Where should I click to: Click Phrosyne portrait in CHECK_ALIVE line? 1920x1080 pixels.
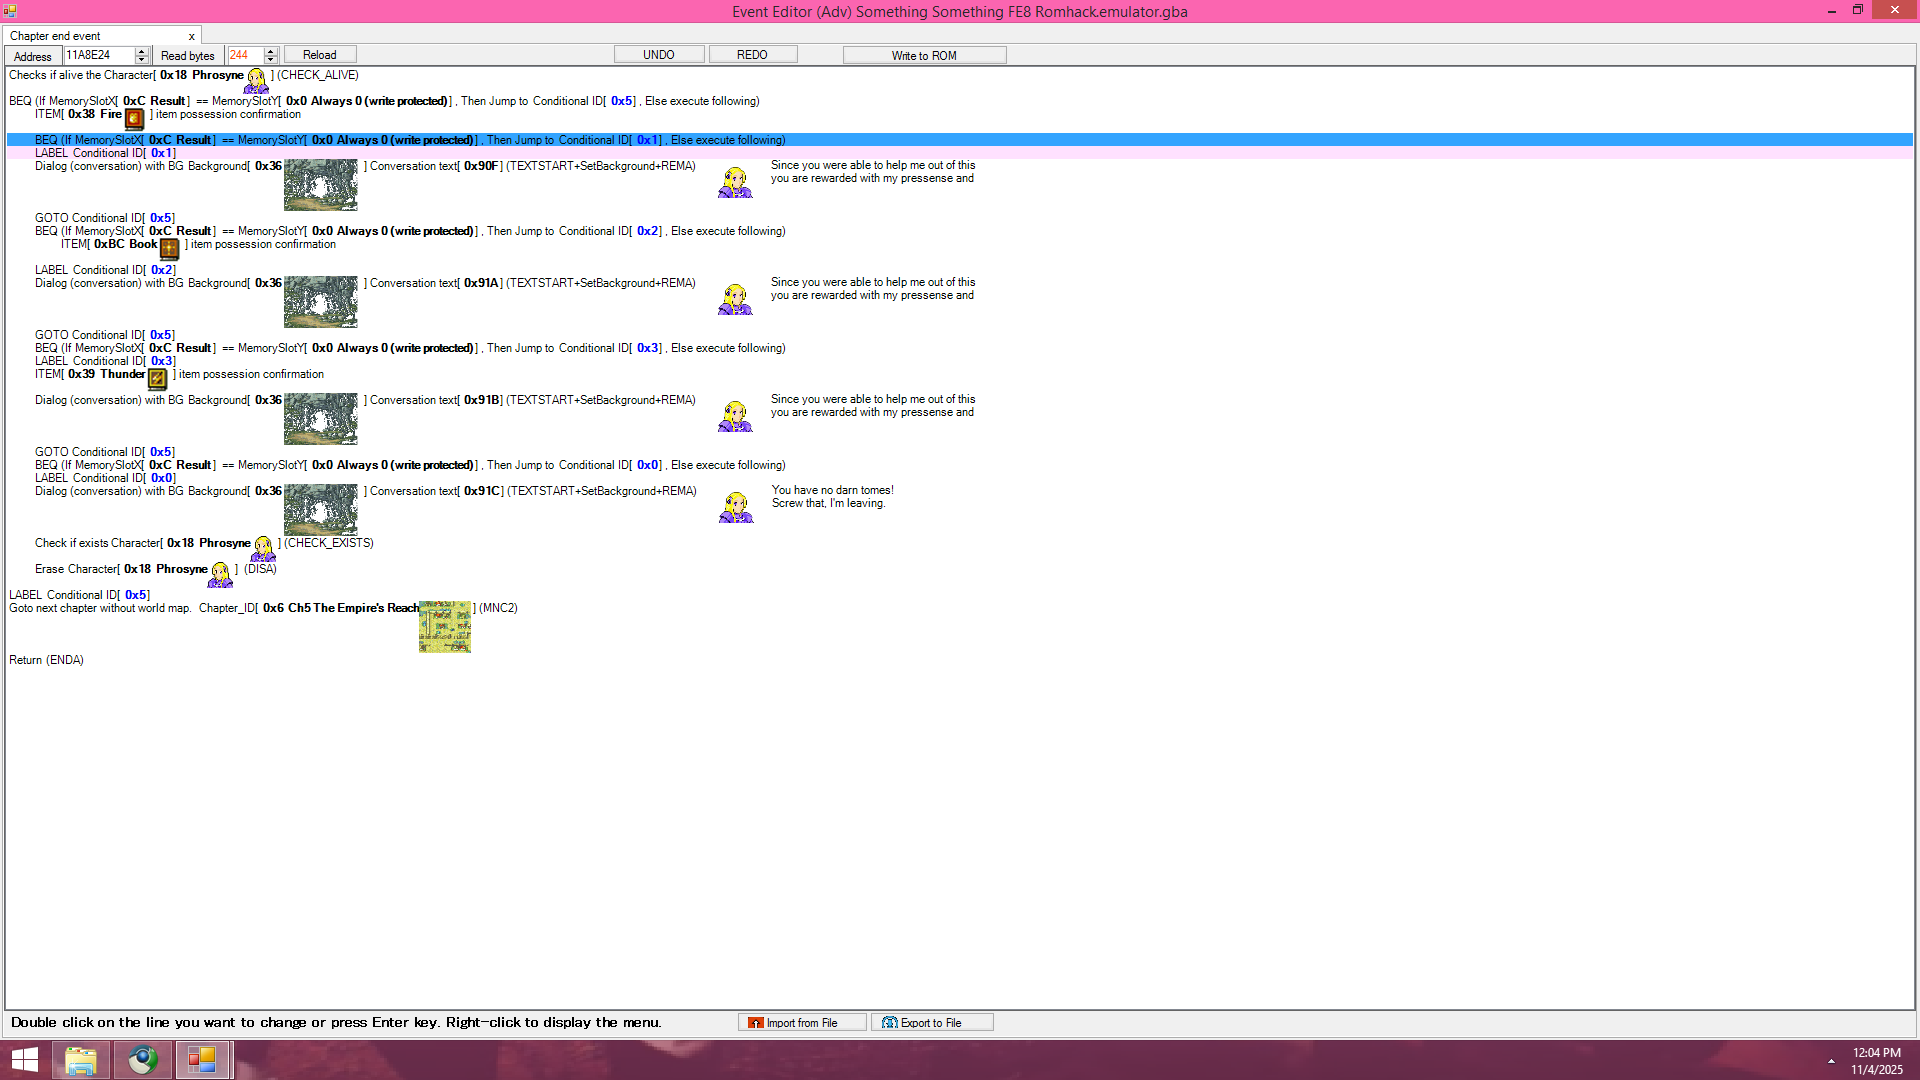[257, 80]
